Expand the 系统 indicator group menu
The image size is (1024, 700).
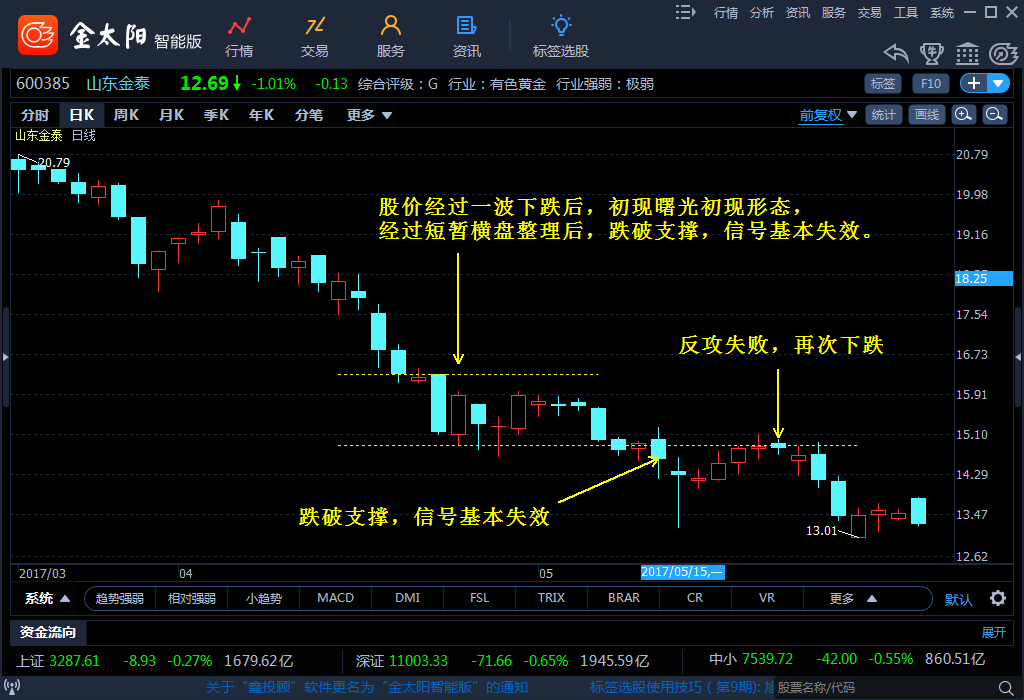[x=48, y=599]
